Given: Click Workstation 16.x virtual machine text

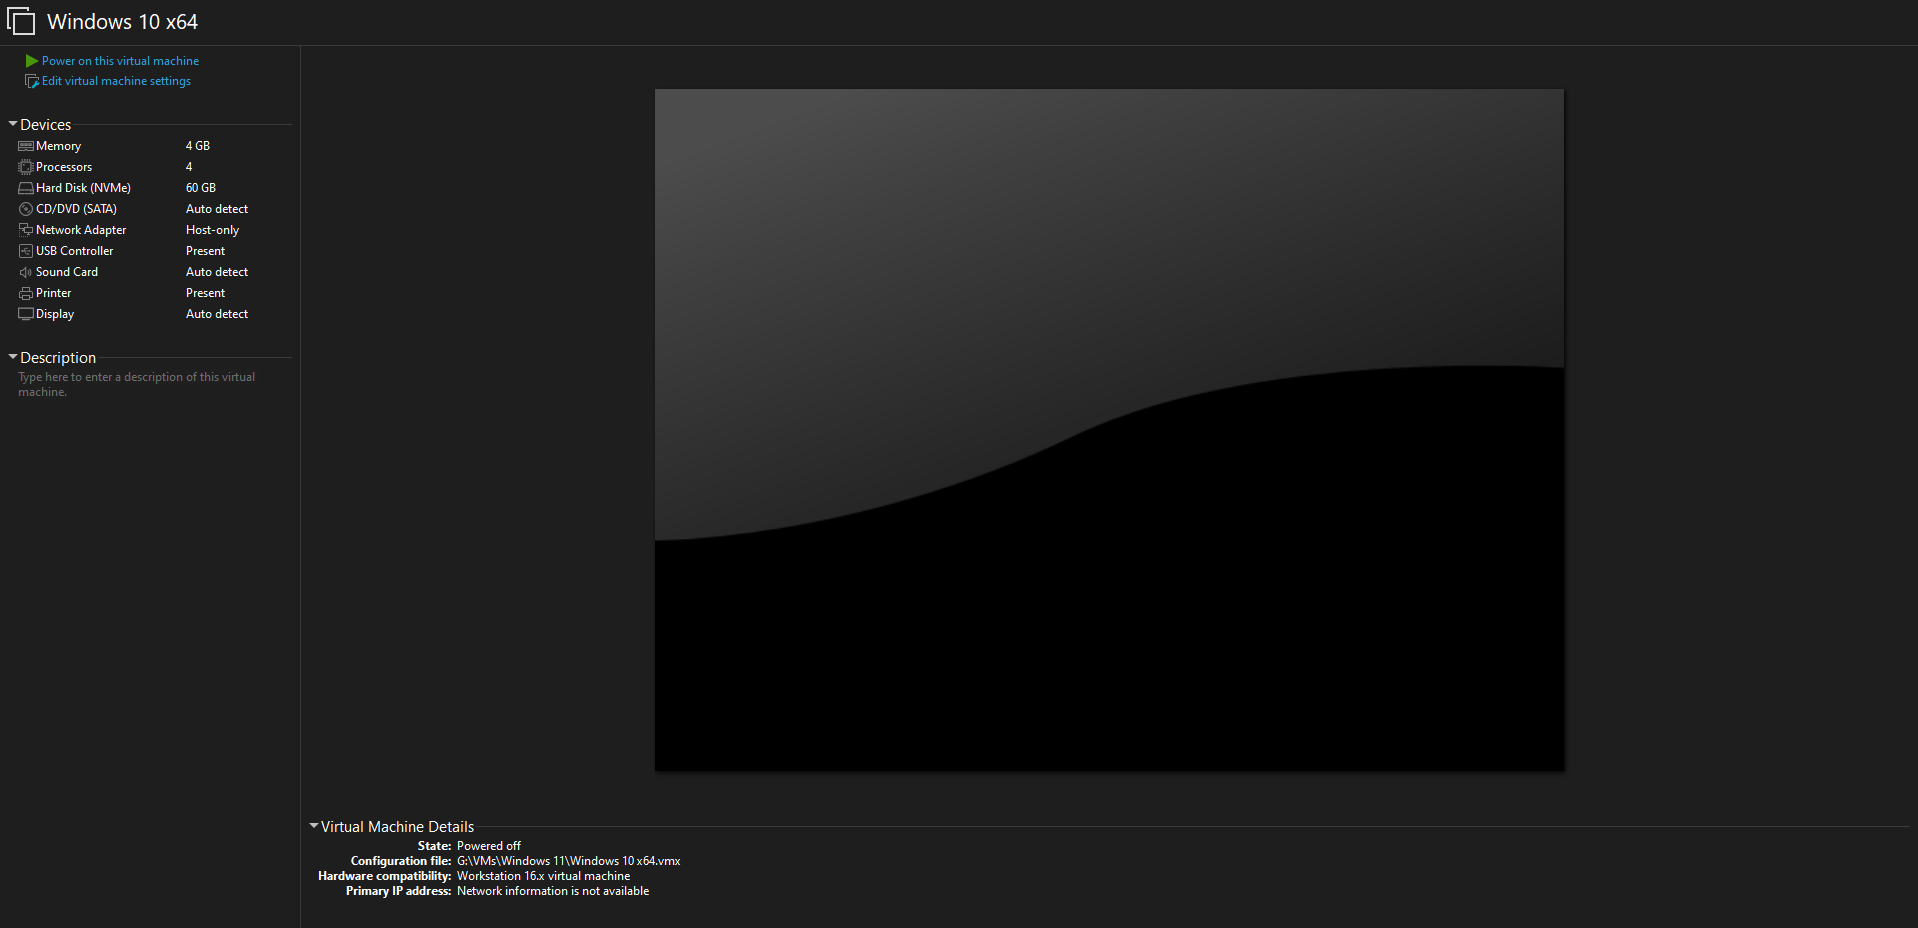Looking at the screenshot, I should (x=544, y=876).
